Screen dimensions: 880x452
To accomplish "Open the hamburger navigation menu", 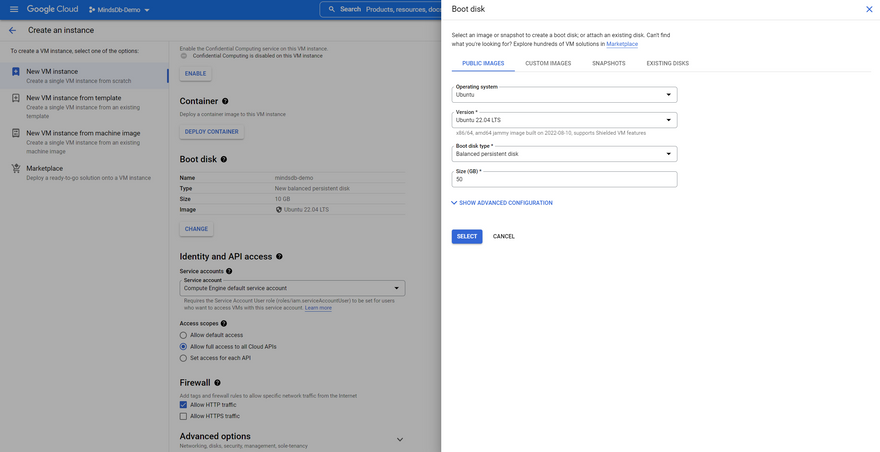I will (14, 10).
